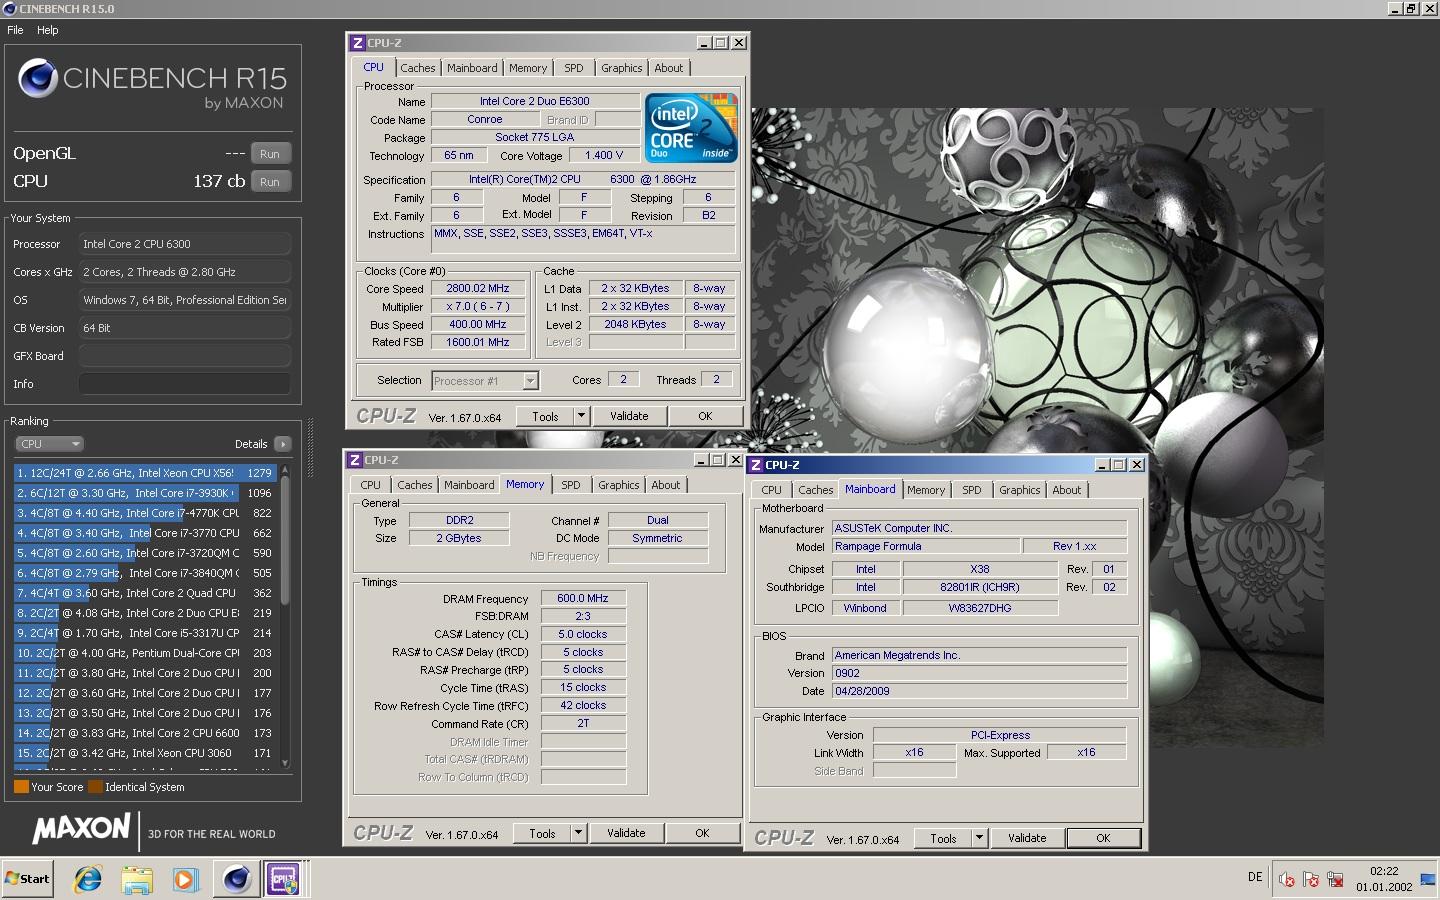The height and width of the screenshot is (900, 1440).
Task: Click the MAXON logo
Action: [81, 828]
